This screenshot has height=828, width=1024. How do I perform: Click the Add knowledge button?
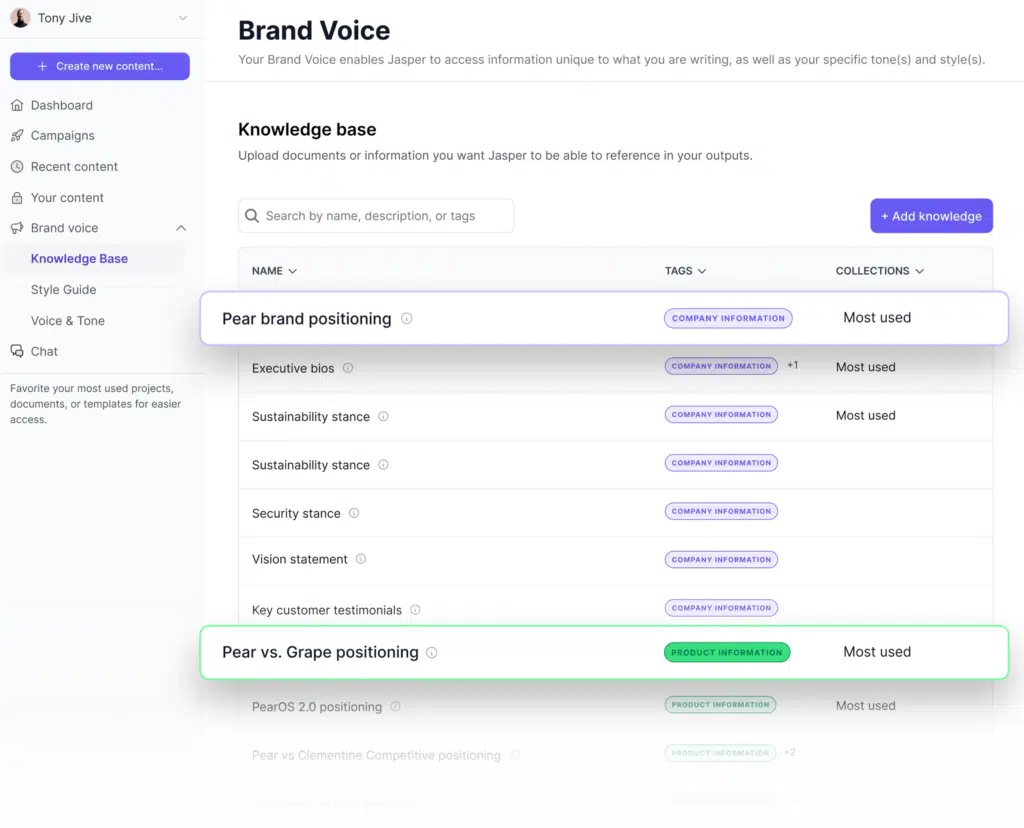931,216
